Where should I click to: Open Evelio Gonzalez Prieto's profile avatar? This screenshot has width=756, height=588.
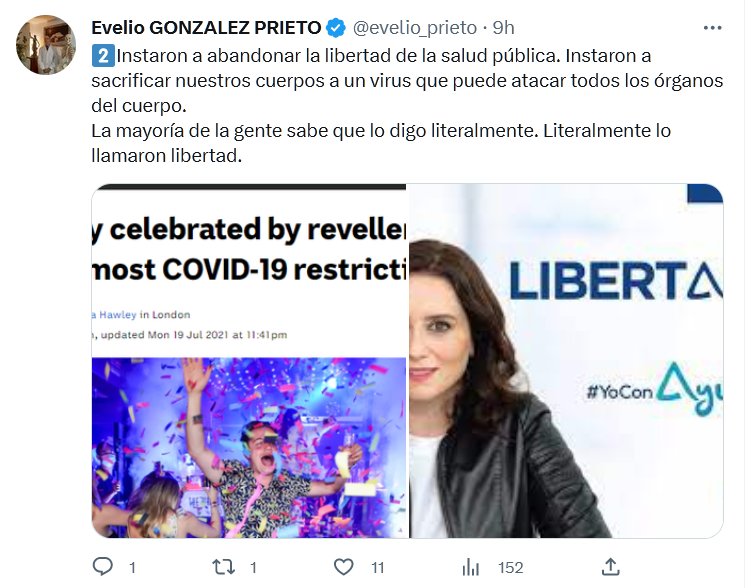(46, 45)
